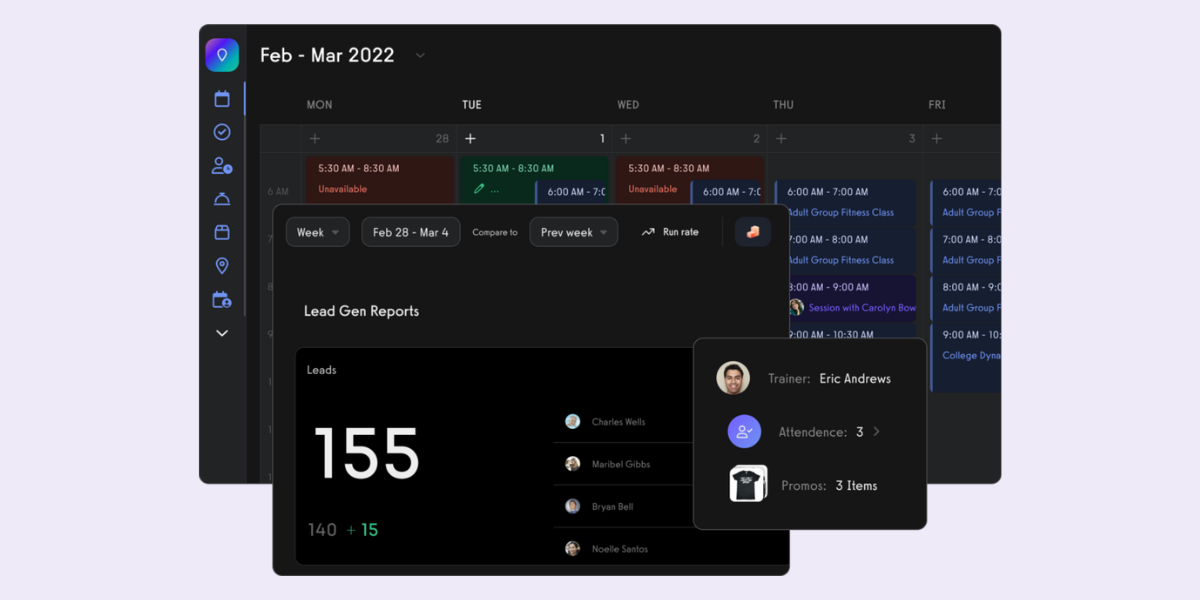The height and width of the screenshot is (600, 1200).
Task: Click Carolyn's avatar on the Thursday session
Action: coord(796,307)
